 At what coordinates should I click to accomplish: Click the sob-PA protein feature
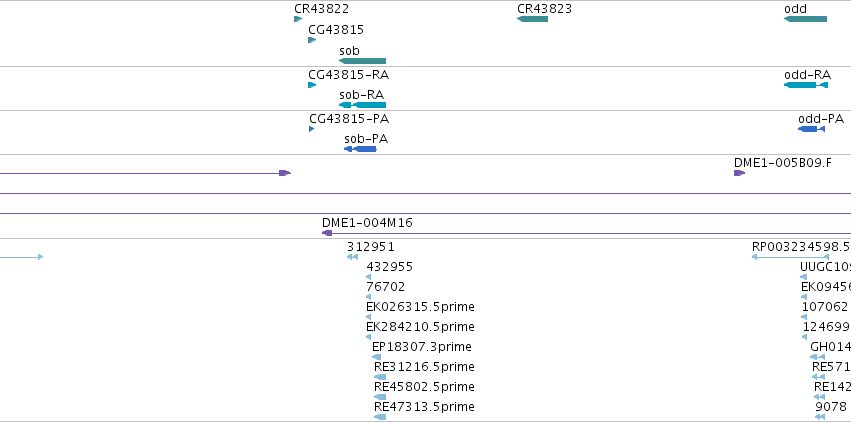click(360, 149)
